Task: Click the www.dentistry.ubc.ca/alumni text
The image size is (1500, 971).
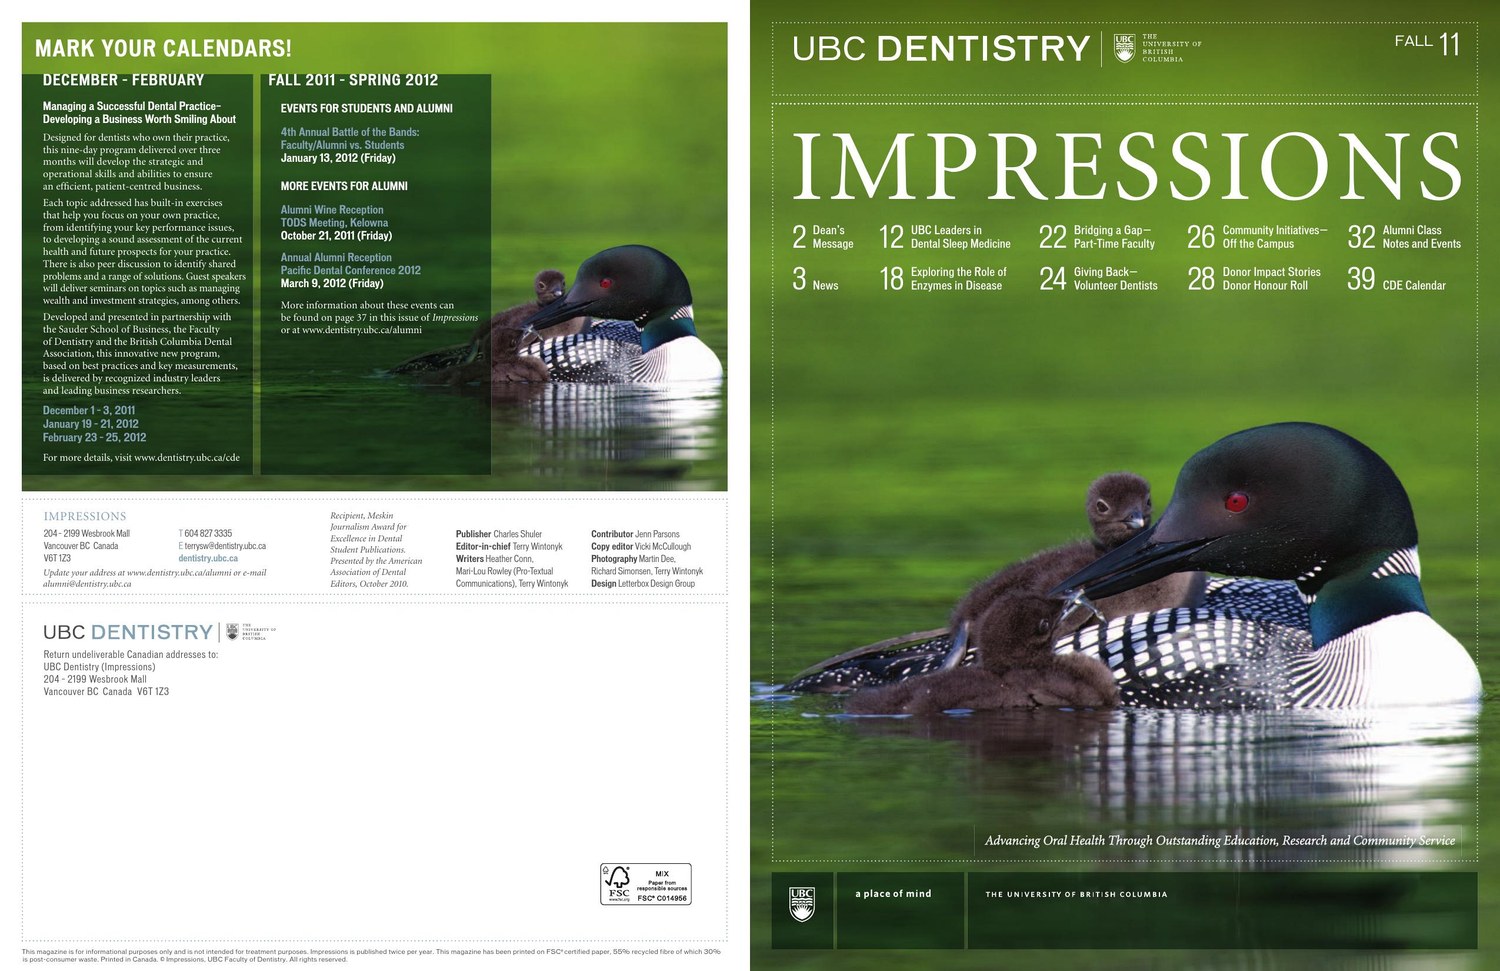Action: 362,330
